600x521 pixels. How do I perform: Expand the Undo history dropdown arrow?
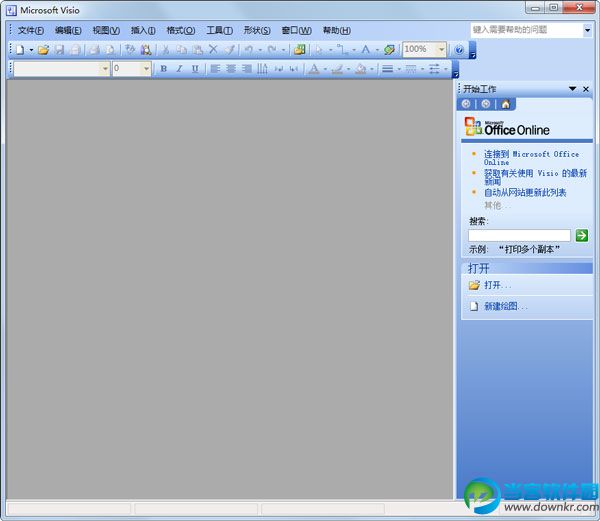pyautogui.click(x=260, y=50)
